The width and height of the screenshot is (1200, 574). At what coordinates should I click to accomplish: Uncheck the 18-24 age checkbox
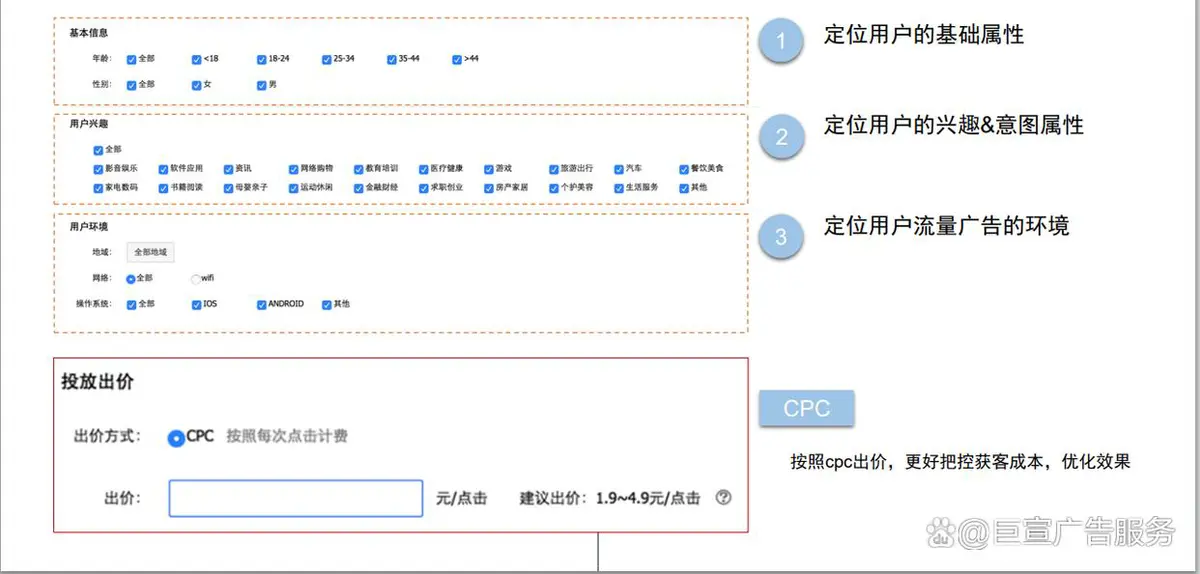pyautogui.click(x=261, y=59)
